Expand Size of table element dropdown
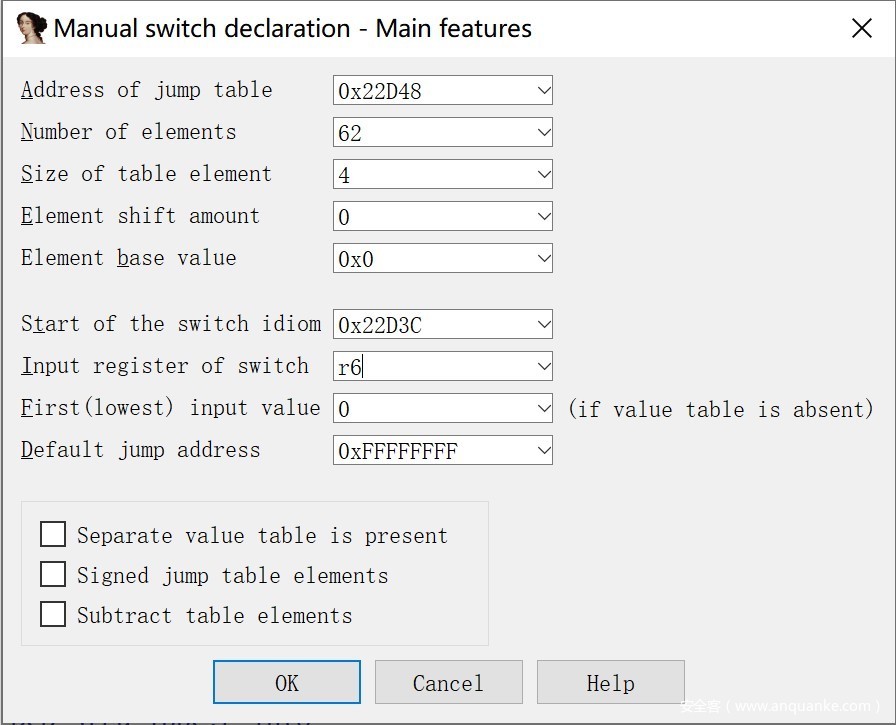Screen dimensions: 896x725 (x=543, y=175)
